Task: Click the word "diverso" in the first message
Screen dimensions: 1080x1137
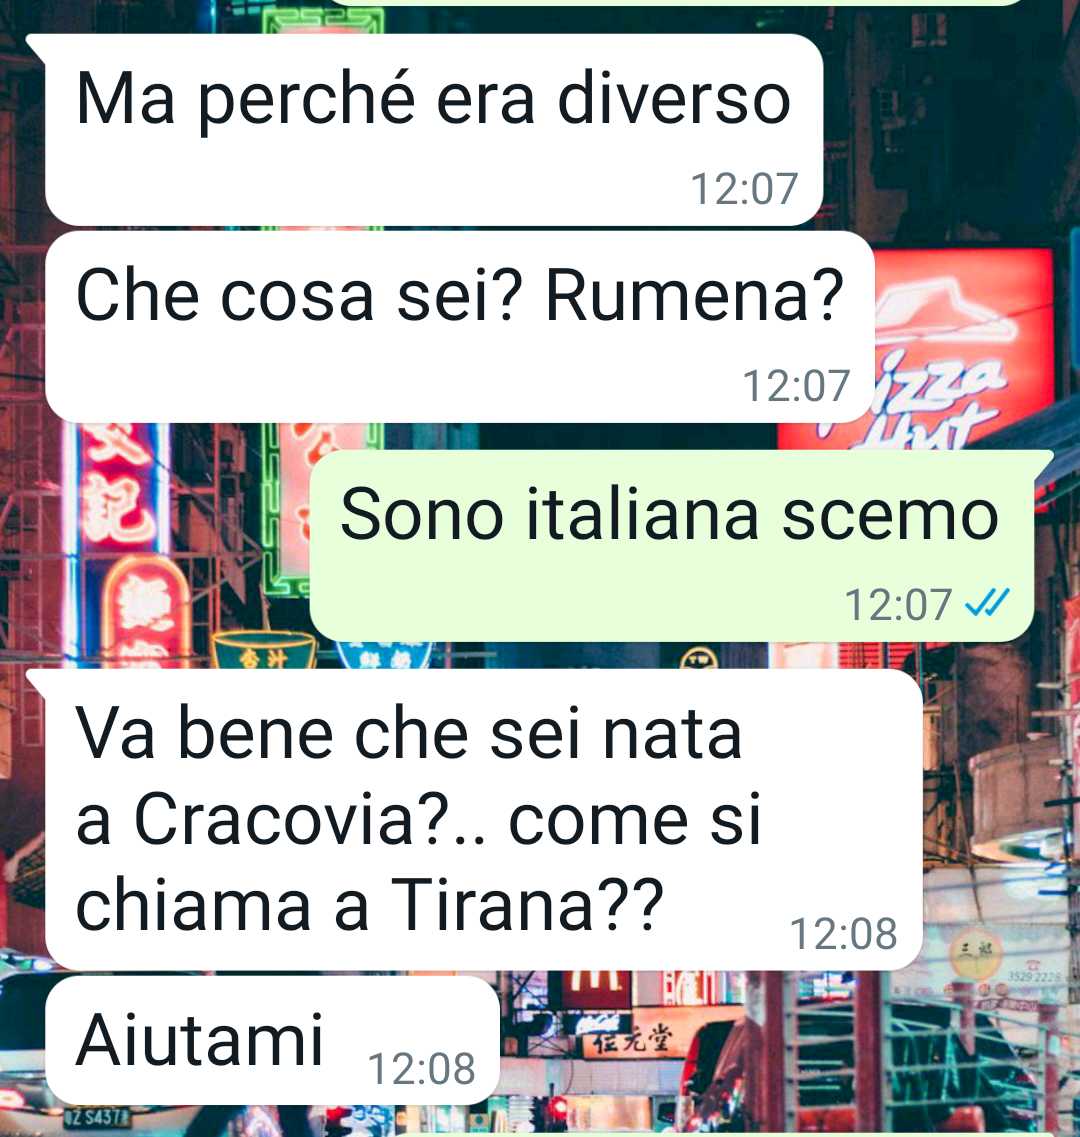Action: 674,99
